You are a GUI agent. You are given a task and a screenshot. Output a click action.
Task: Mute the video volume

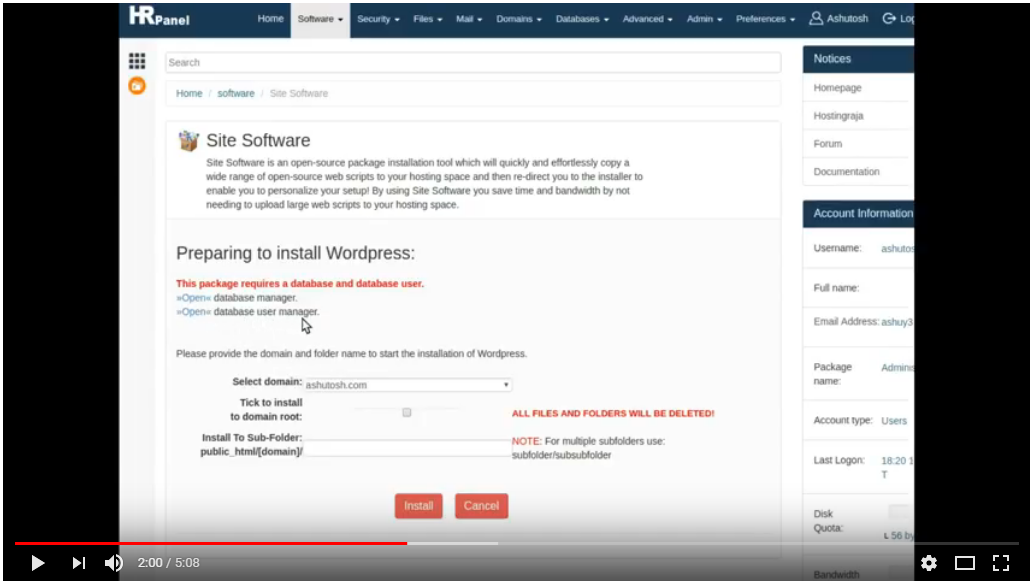(x=113, y=563)
